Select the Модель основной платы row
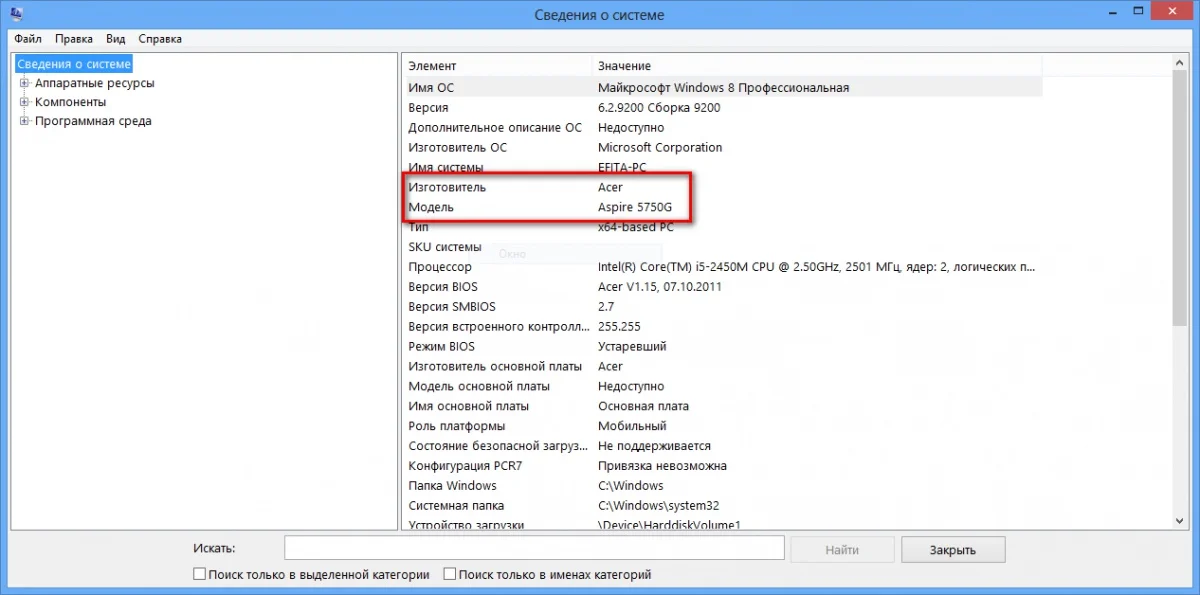This screenshot has width=1200, height=595. pos(723,387)
